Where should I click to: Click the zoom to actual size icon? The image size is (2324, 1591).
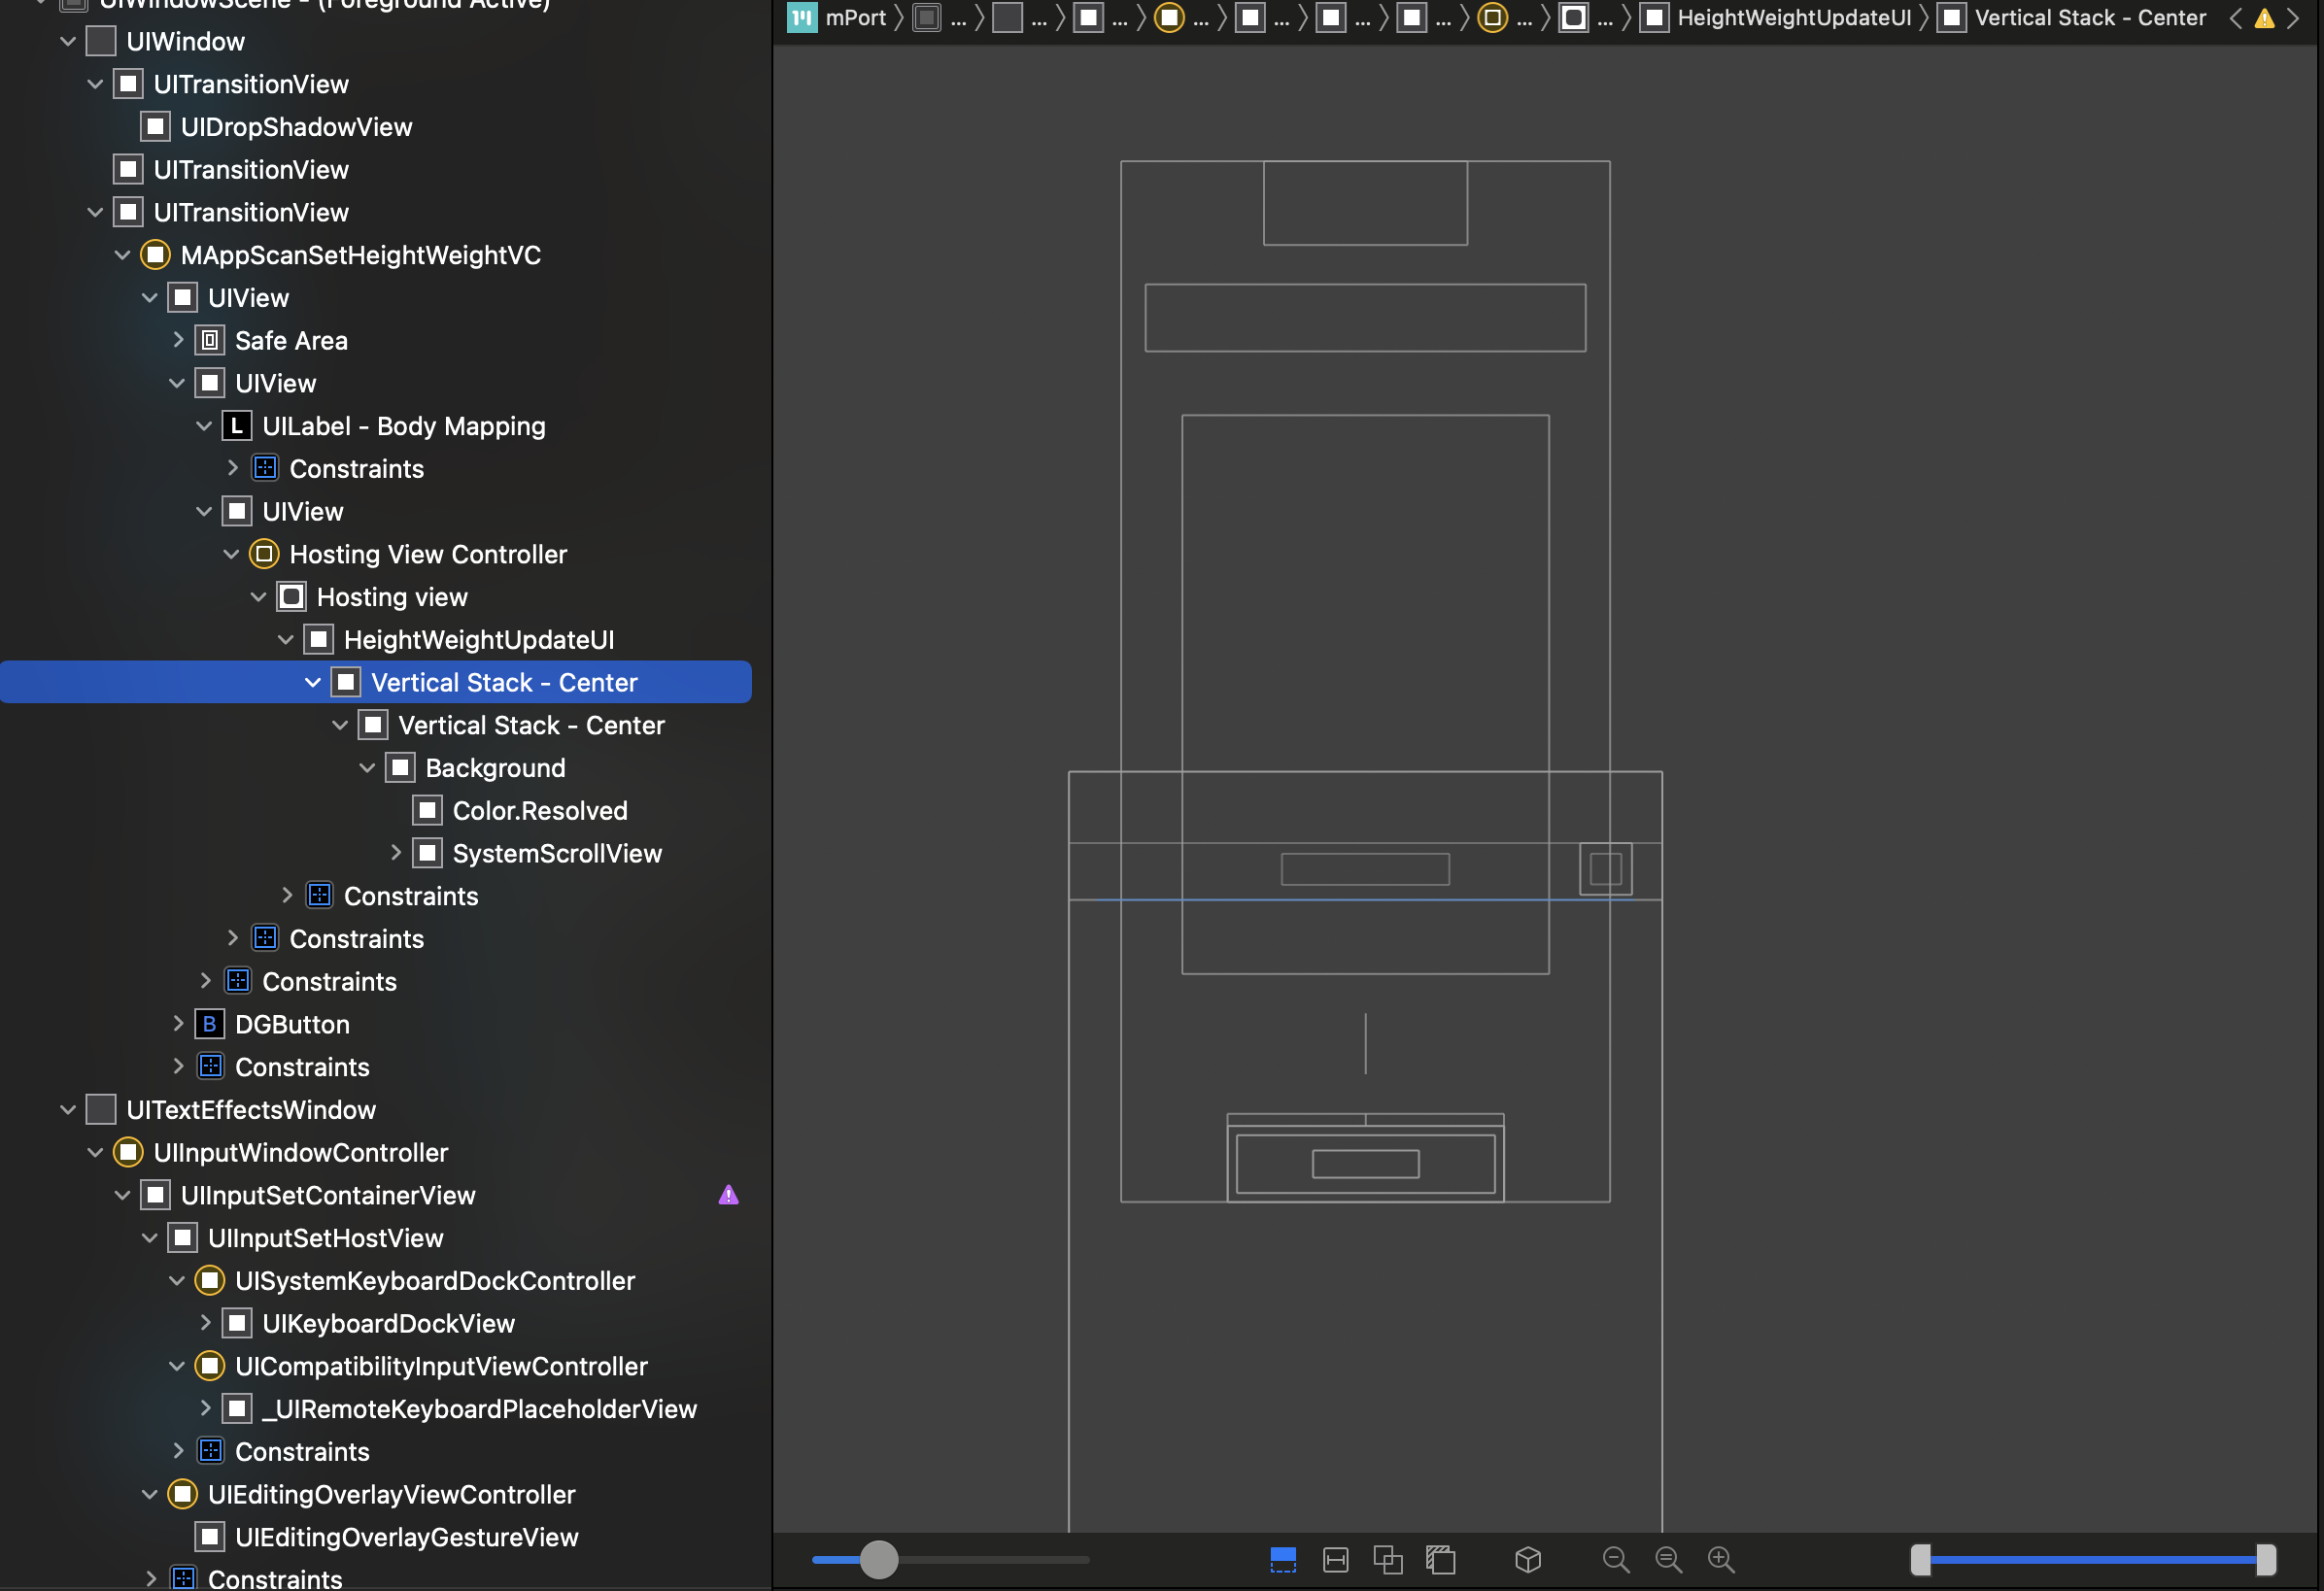coord(1668,1559)
